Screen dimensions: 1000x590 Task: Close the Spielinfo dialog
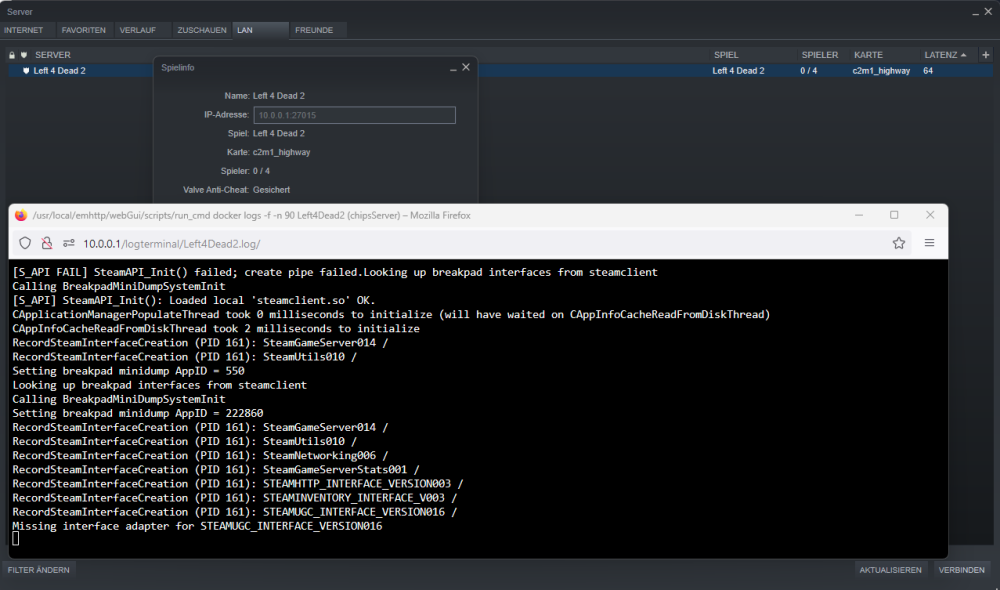466,67
